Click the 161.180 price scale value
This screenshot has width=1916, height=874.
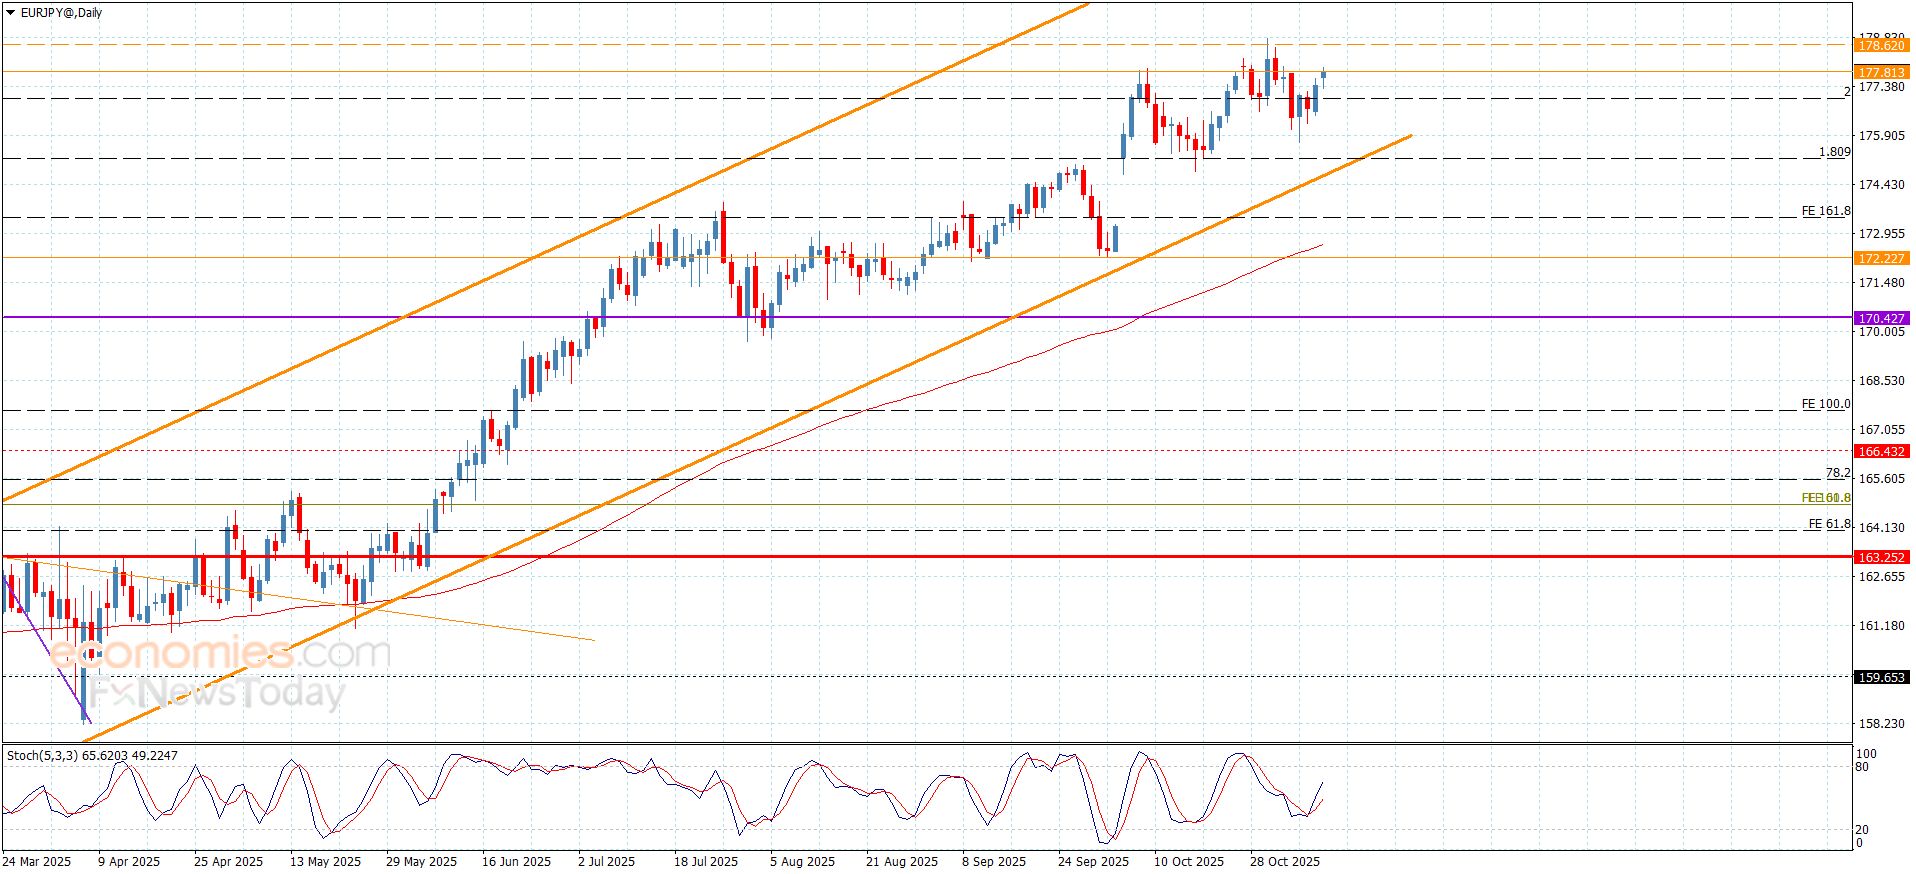coord(1881,626)
